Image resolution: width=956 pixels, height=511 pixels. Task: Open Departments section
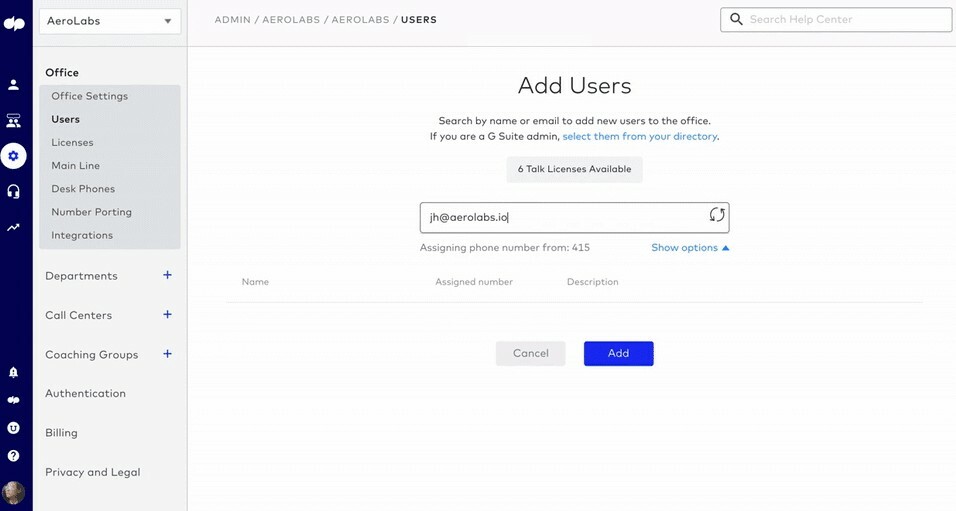[x=81, y=276]
